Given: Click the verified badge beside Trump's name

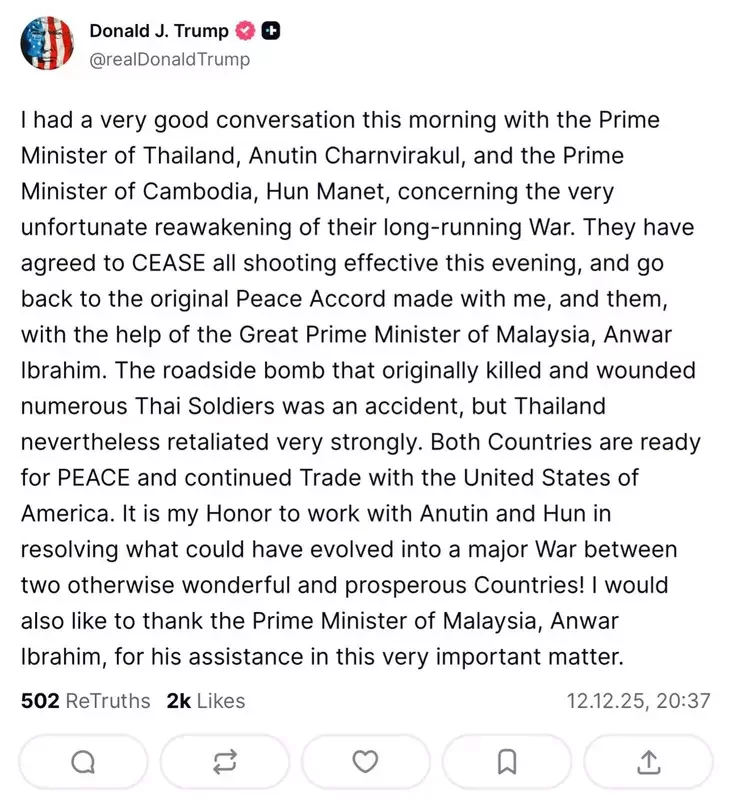Looking at the screenshot, I should coord(246,31).
